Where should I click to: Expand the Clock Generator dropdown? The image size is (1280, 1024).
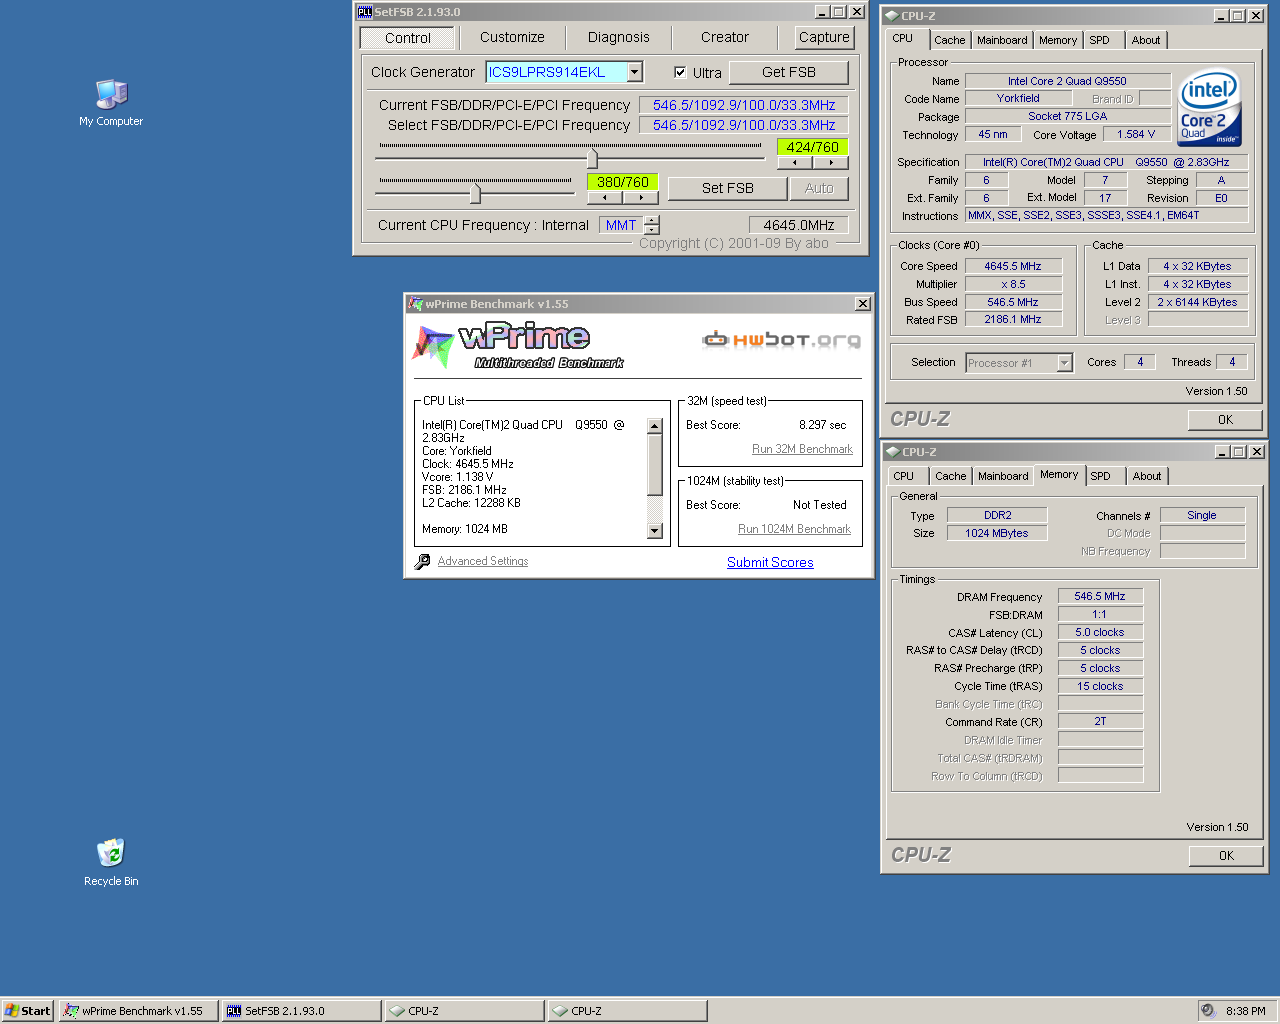[634, 72]
